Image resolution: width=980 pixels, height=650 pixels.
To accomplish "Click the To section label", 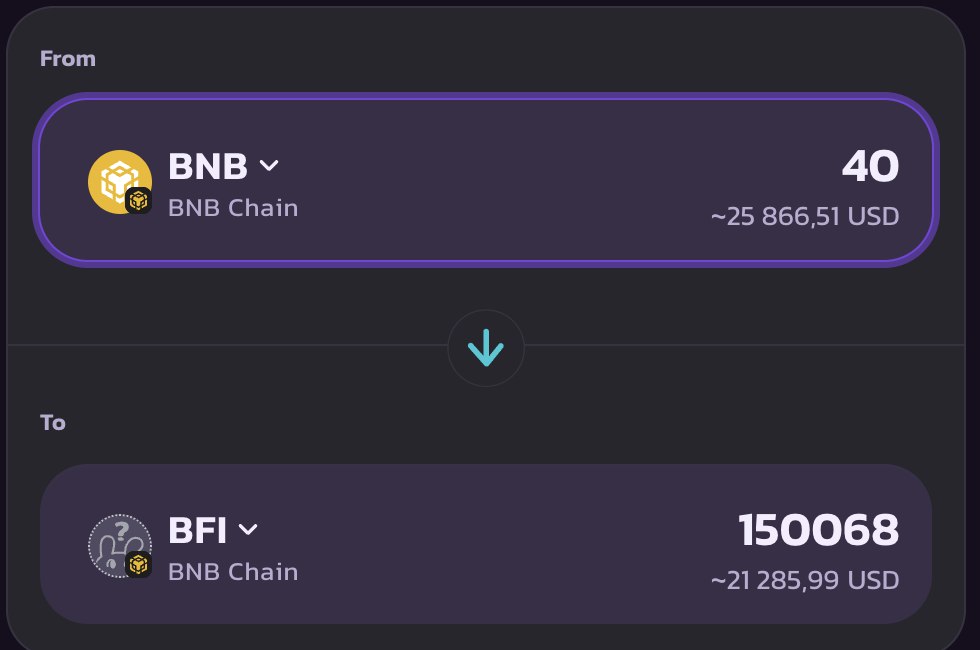I will [52, 423].
